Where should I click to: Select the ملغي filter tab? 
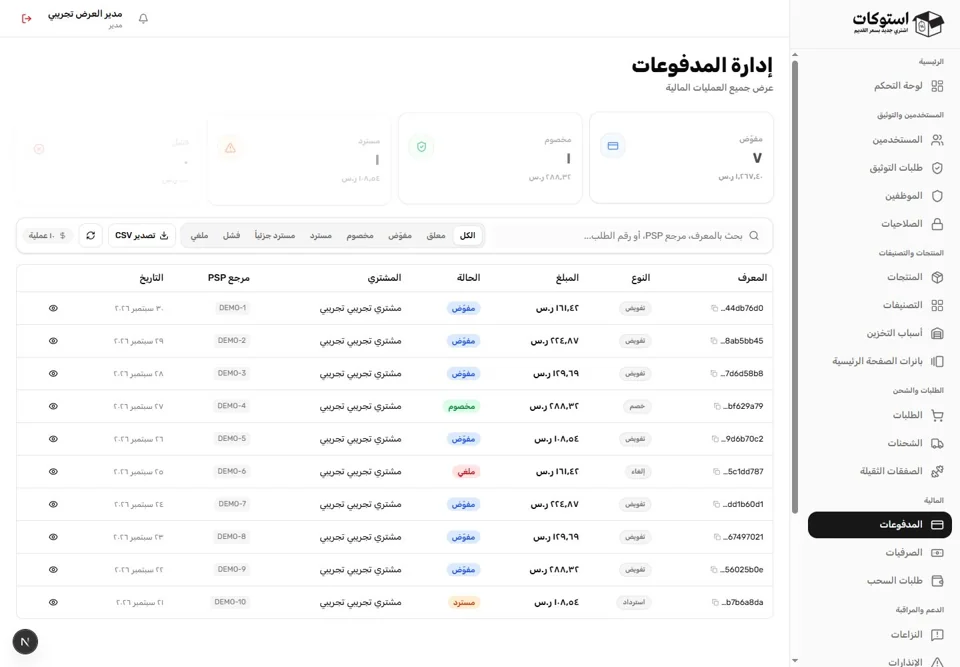point(199,235)
